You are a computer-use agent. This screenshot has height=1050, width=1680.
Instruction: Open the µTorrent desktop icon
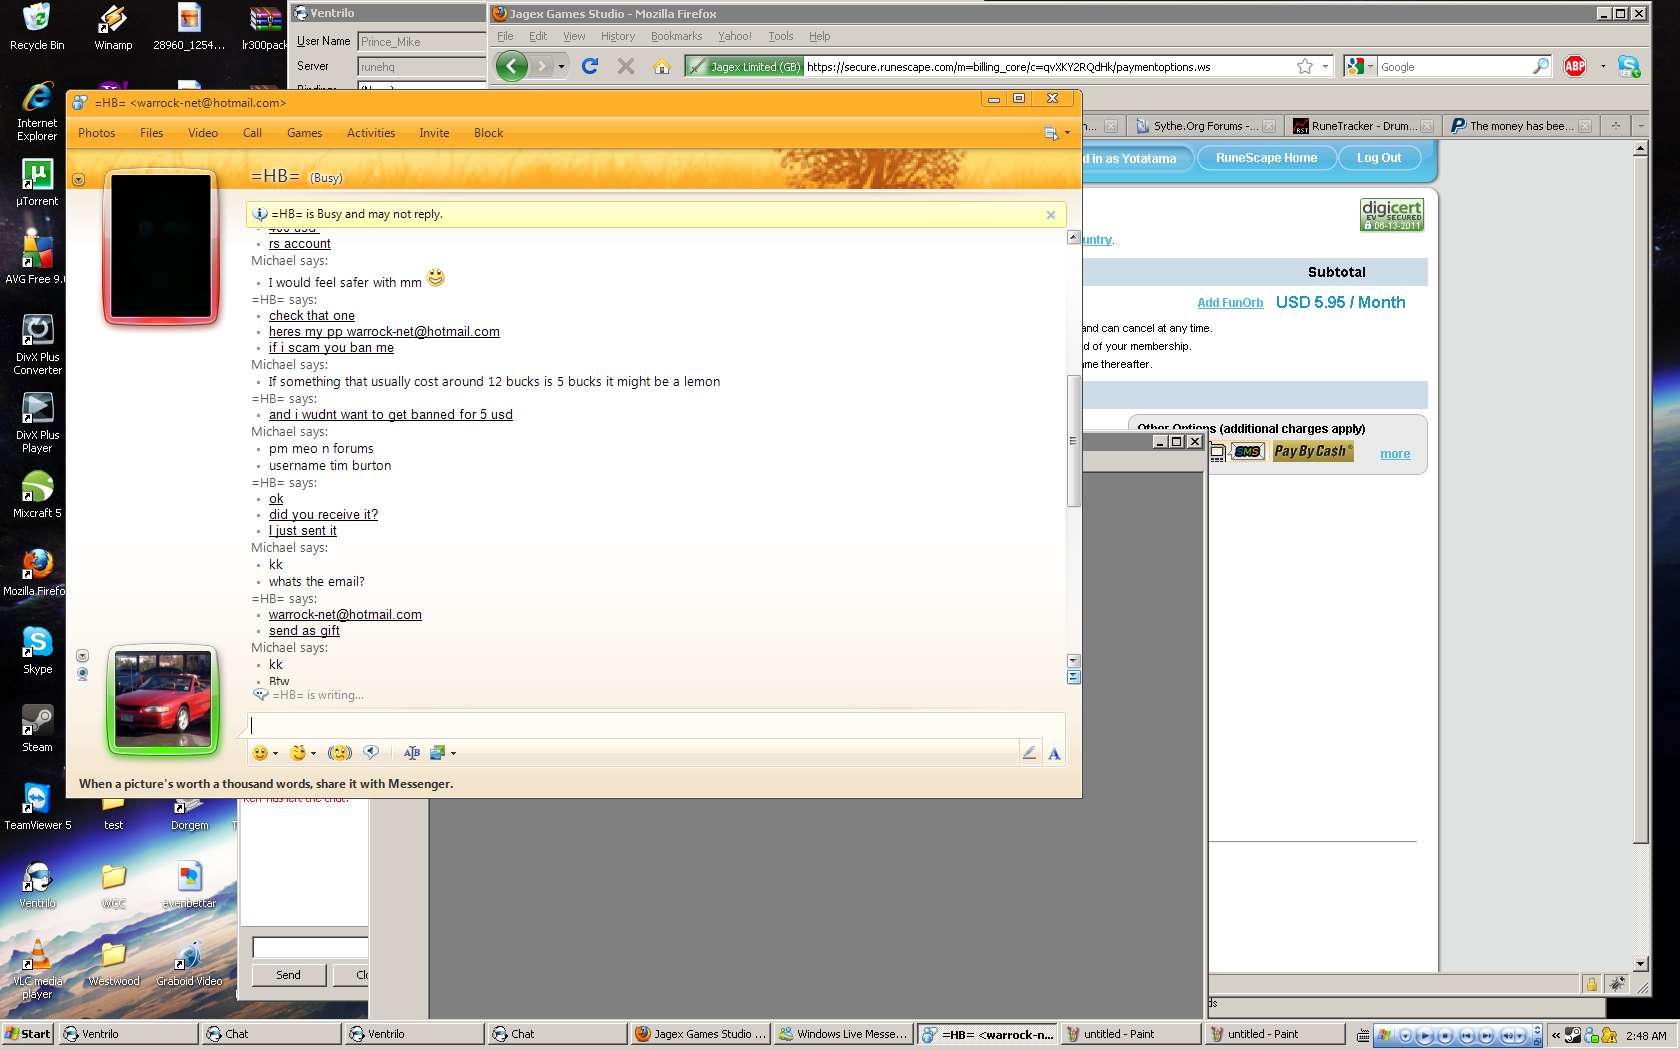point(37,183)
